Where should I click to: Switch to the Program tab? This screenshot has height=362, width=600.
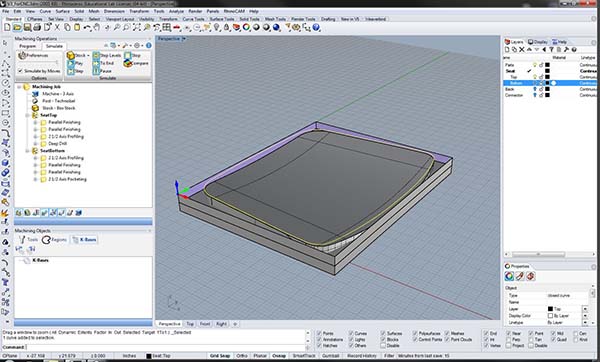(x=28, y=46)
